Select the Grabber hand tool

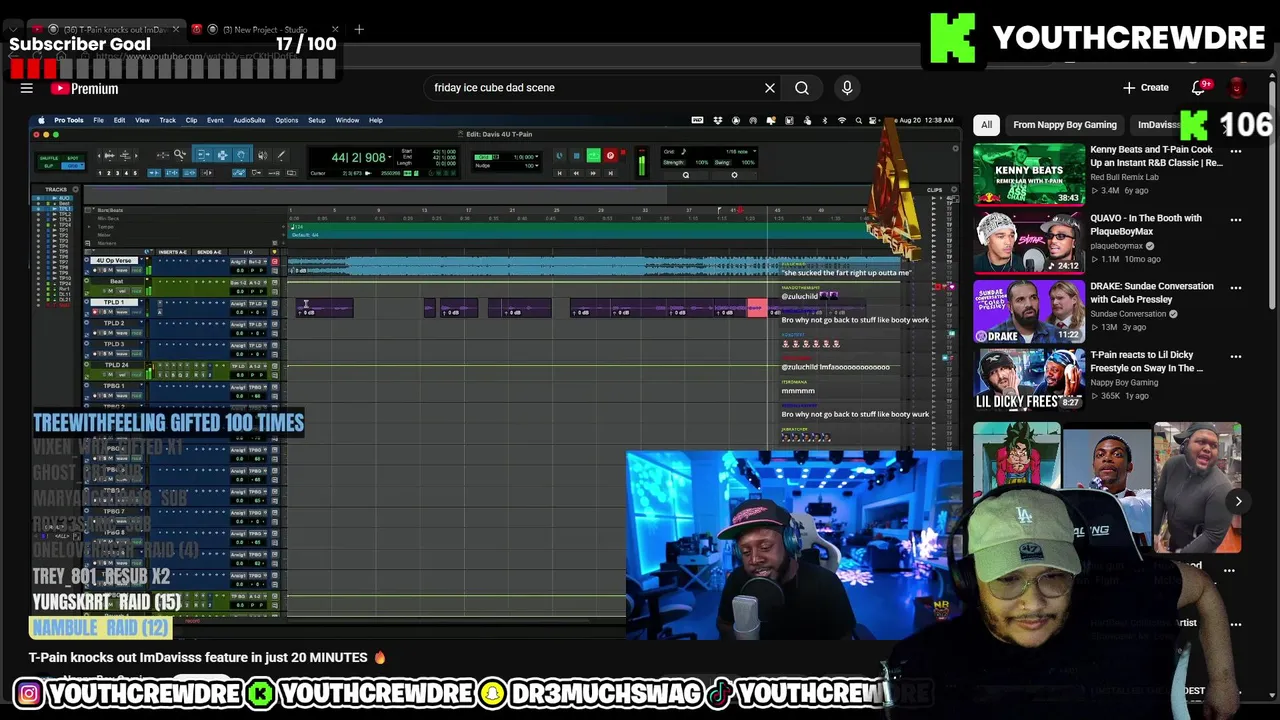[x=241, y=155]
